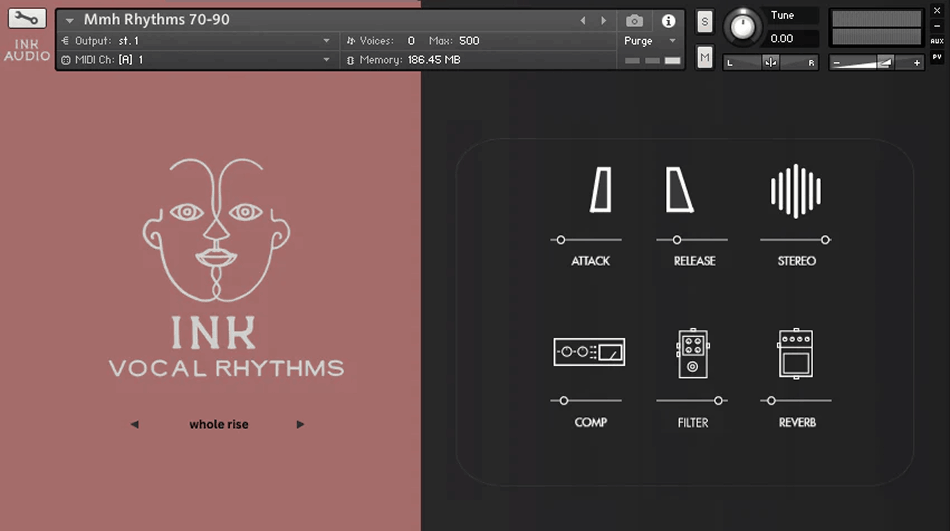Click the Mmh Rhythms 70-90 title
Viewport: 950px width, 531px height.
coord(156,19)
